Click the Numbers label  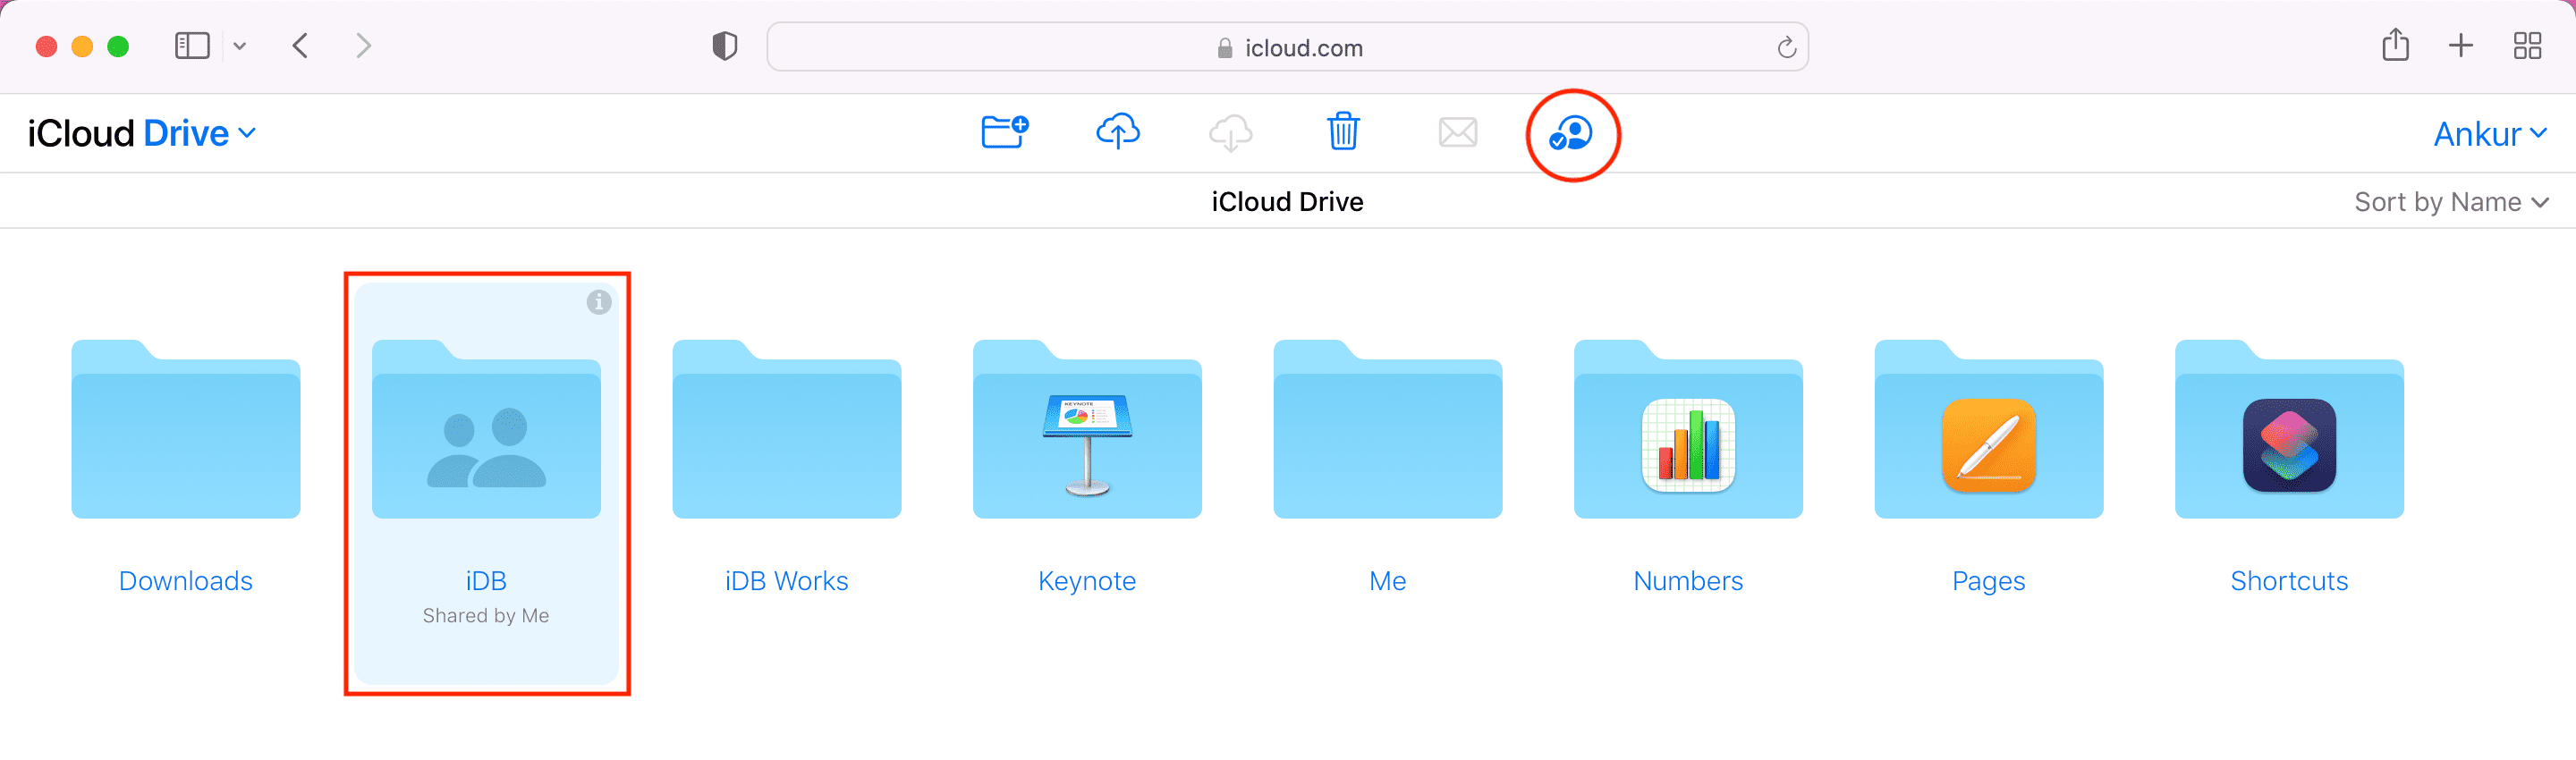point(1688,581)
